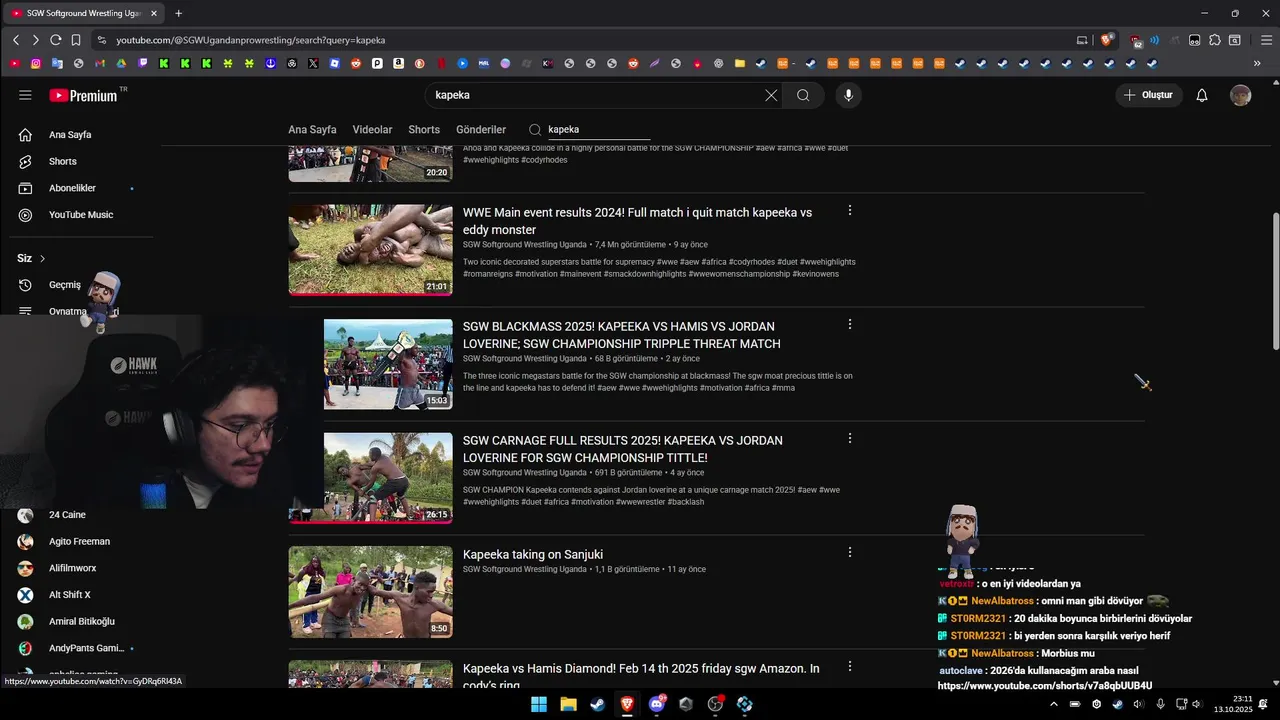Switch to the Gönderiler tab
The image size is (1280, 720).
pyautogui.click(x=481, y=130)
